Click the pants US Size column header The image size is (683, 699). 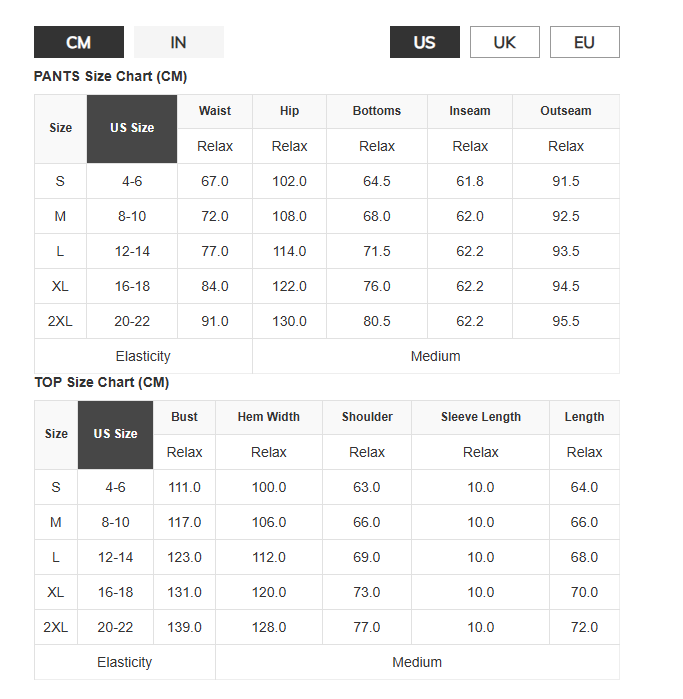coord(132,128)
